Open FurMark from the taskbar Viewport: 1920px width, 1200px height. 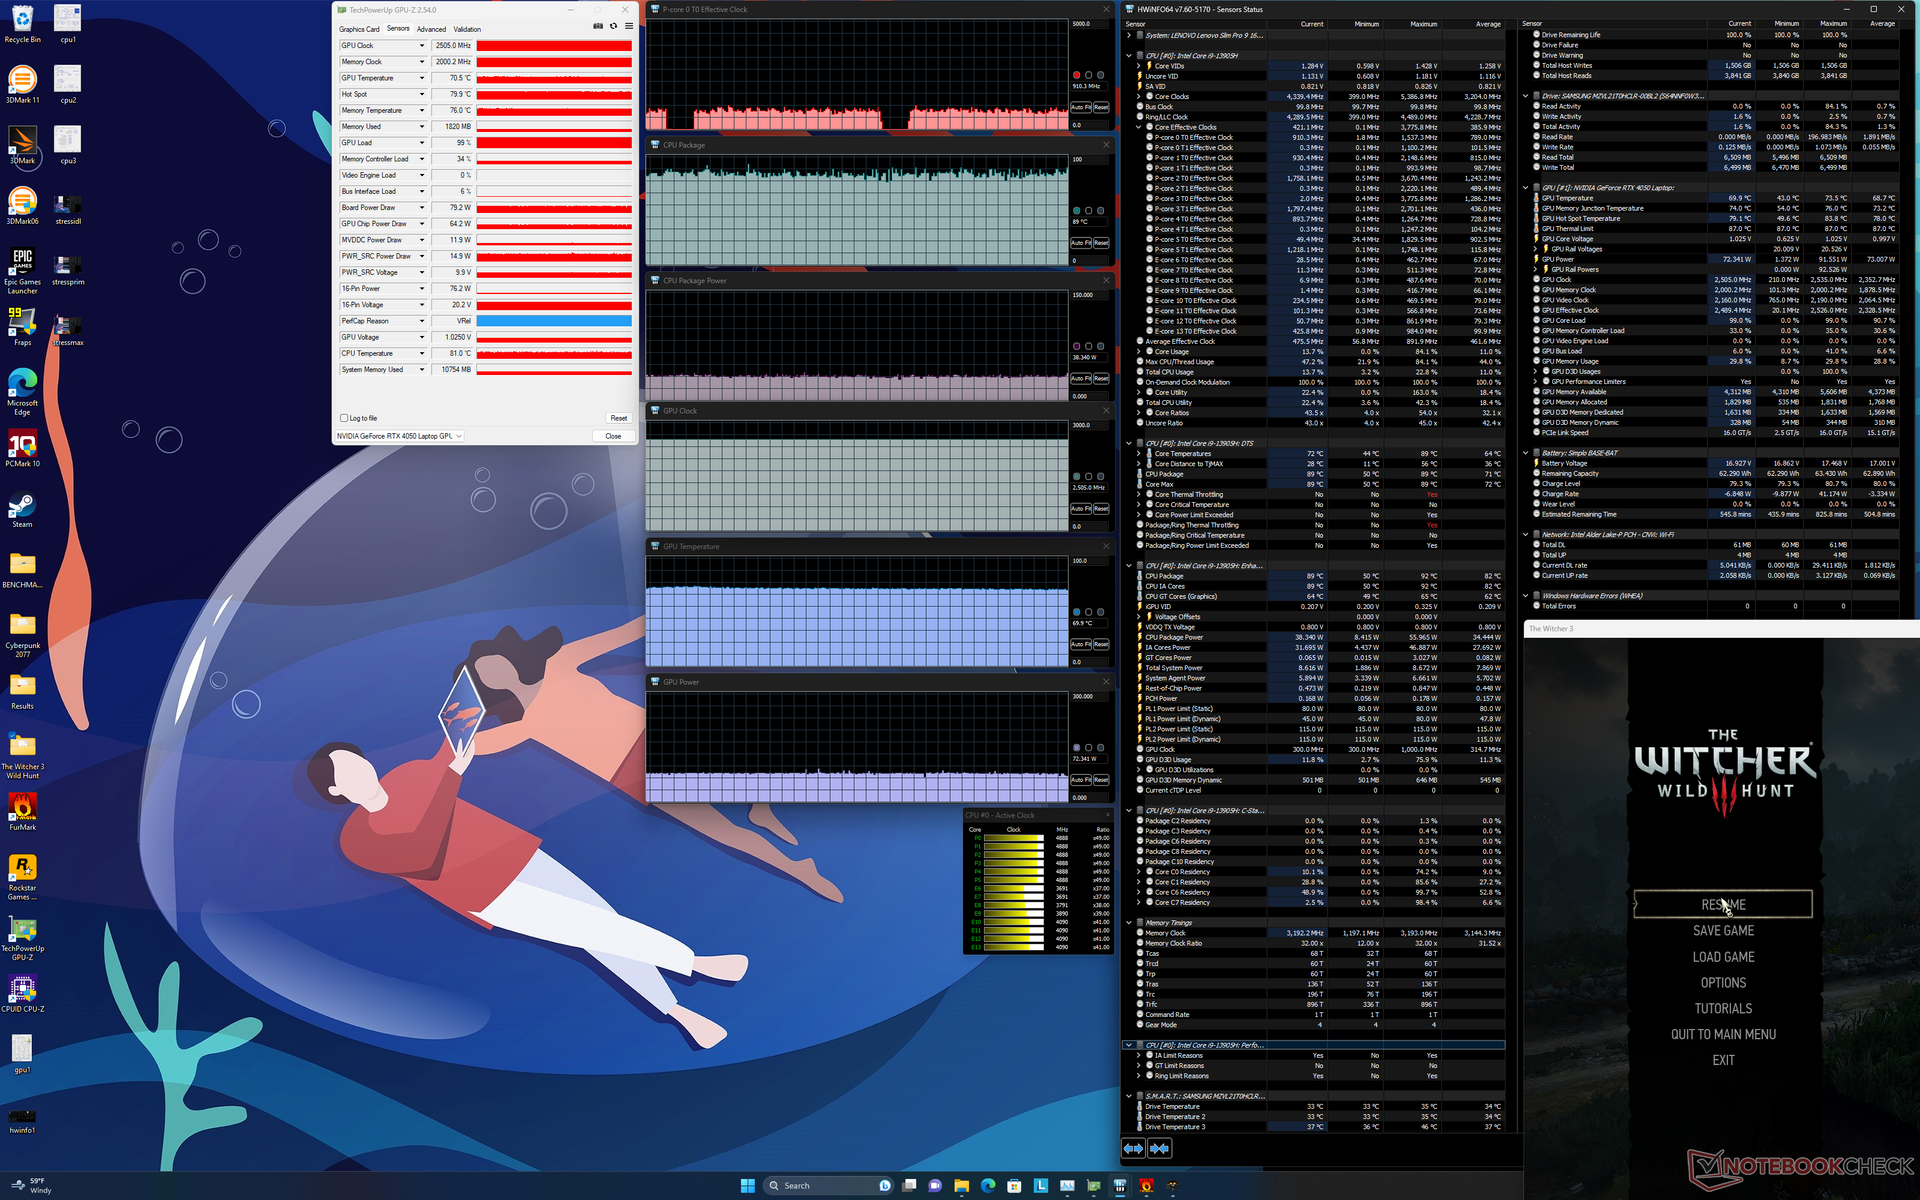click(1146, 1185)
